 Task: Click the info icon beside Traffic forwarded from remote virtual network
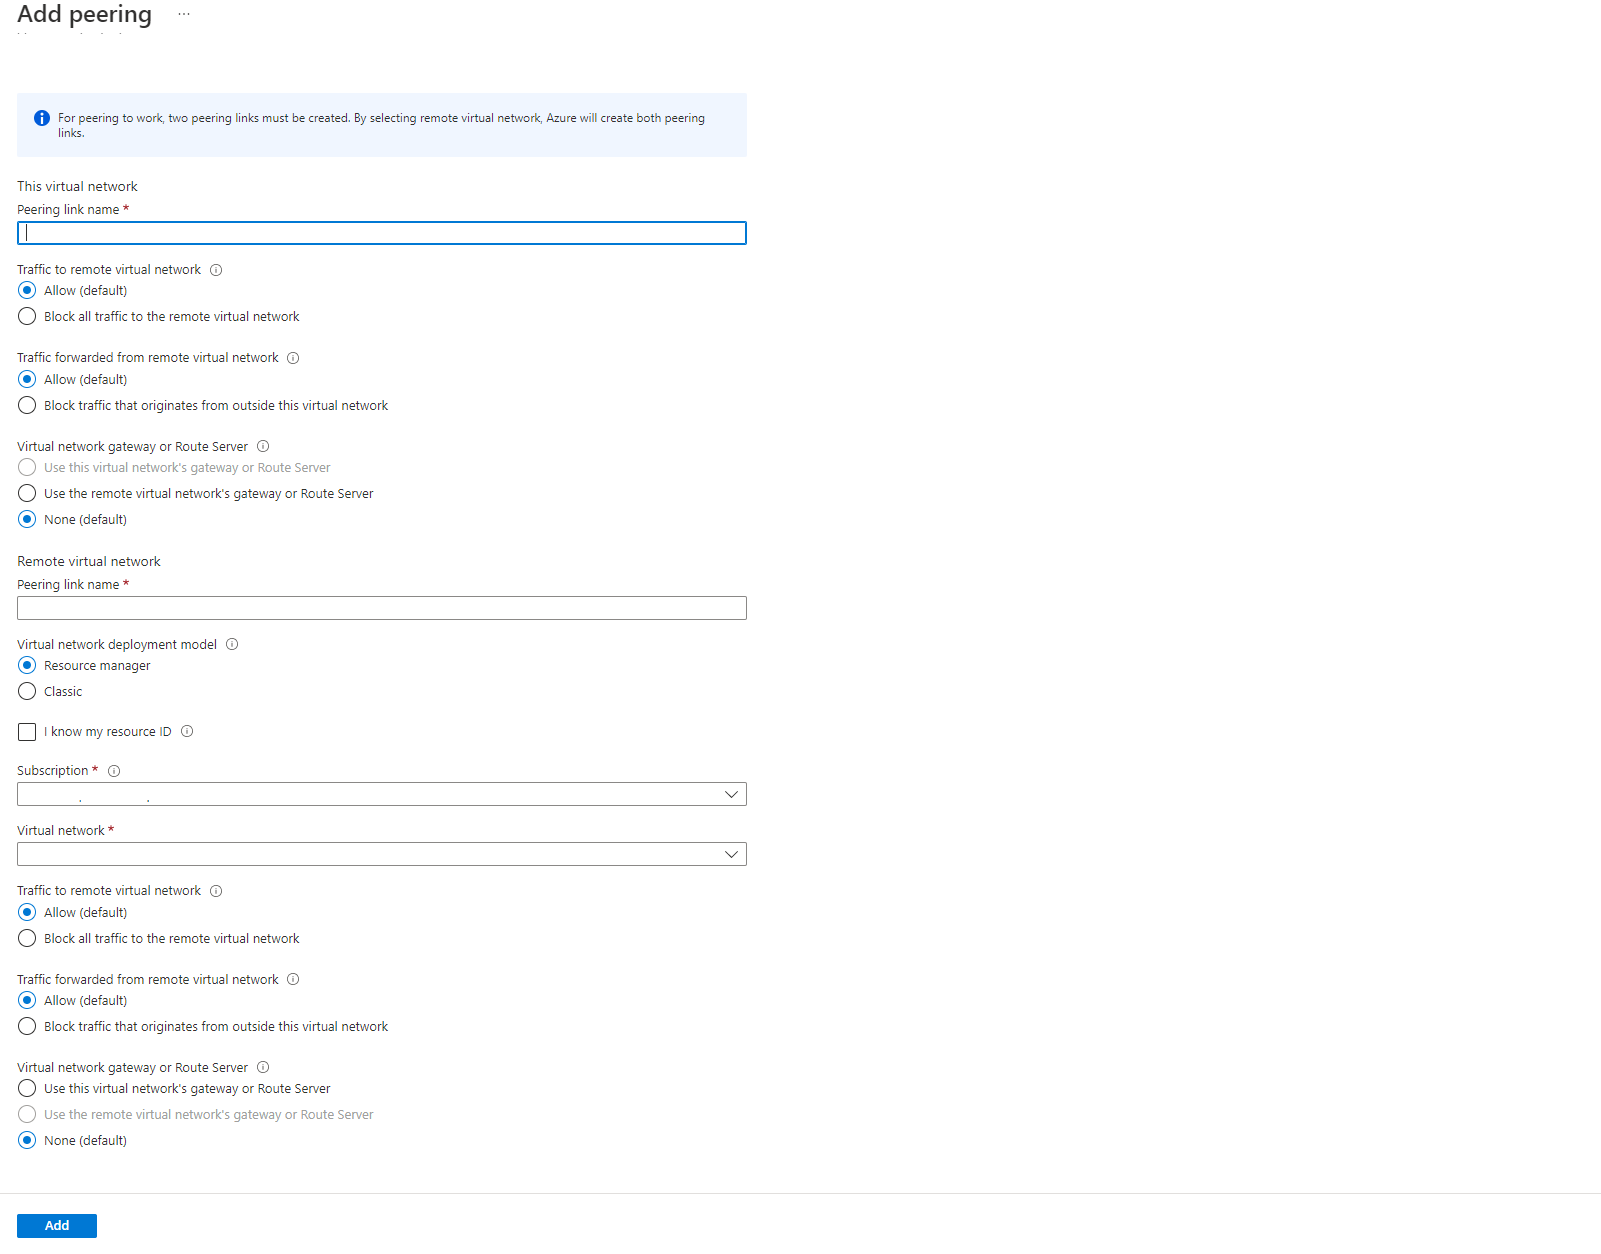coord(292,357)
